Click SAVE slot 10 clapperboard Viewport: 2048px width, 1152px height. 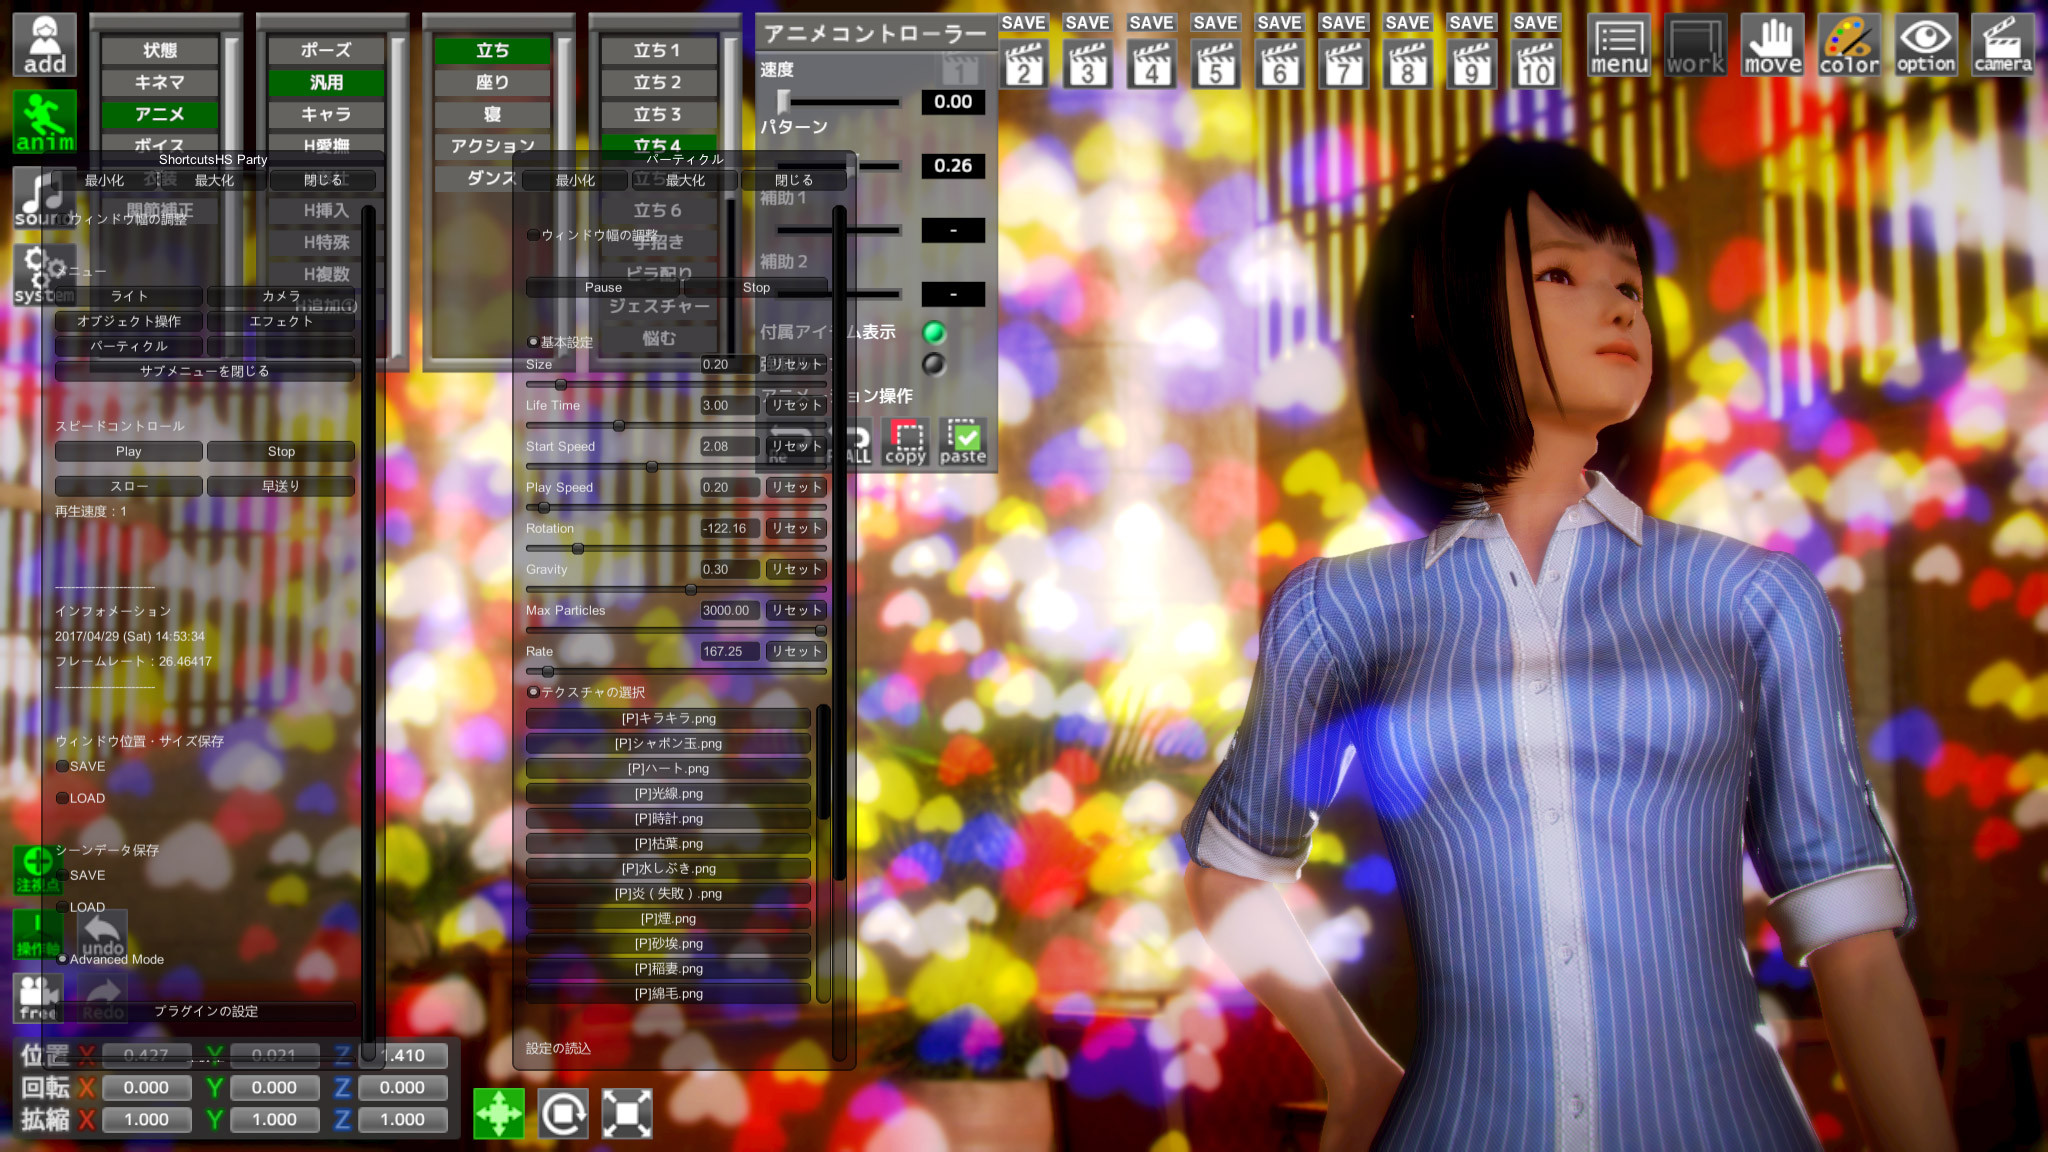tap(1536, 62)
